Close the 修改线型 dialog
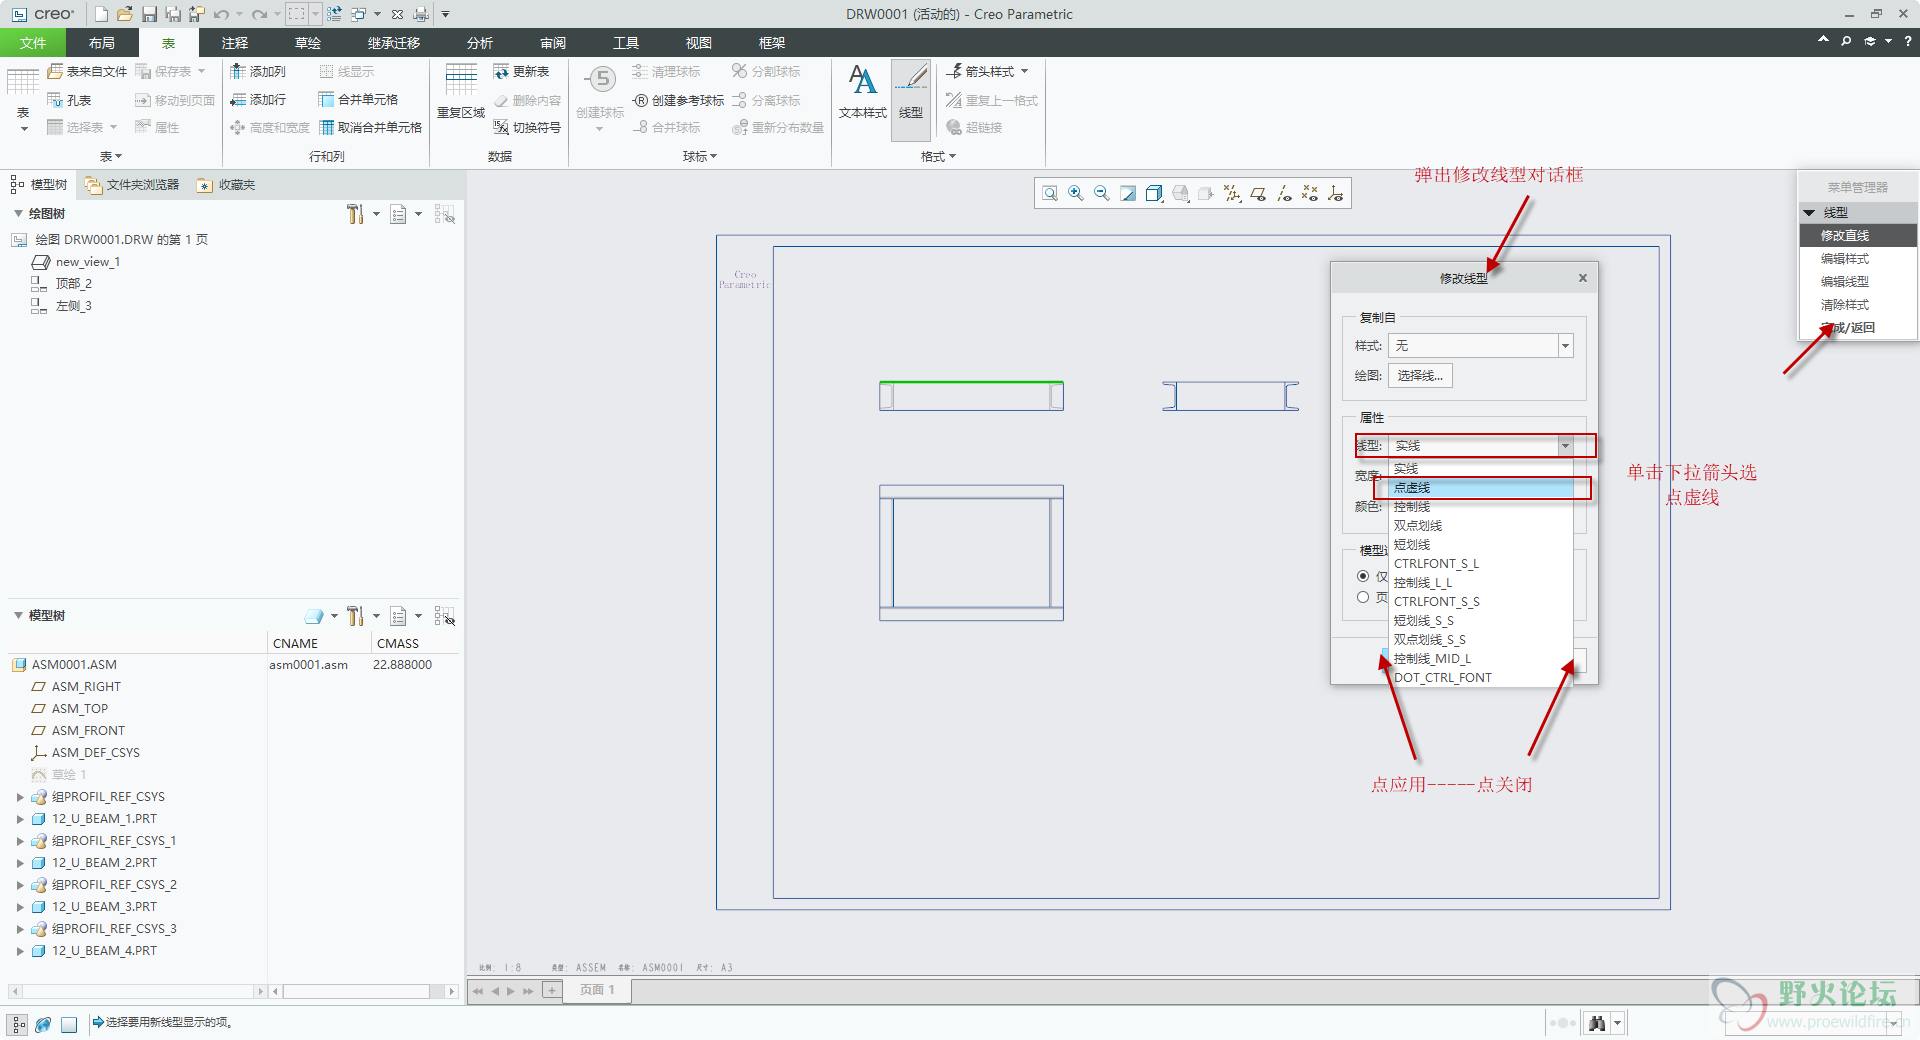Image resolution: width=1920 pixels, height=1040 pixels. 1583,278
